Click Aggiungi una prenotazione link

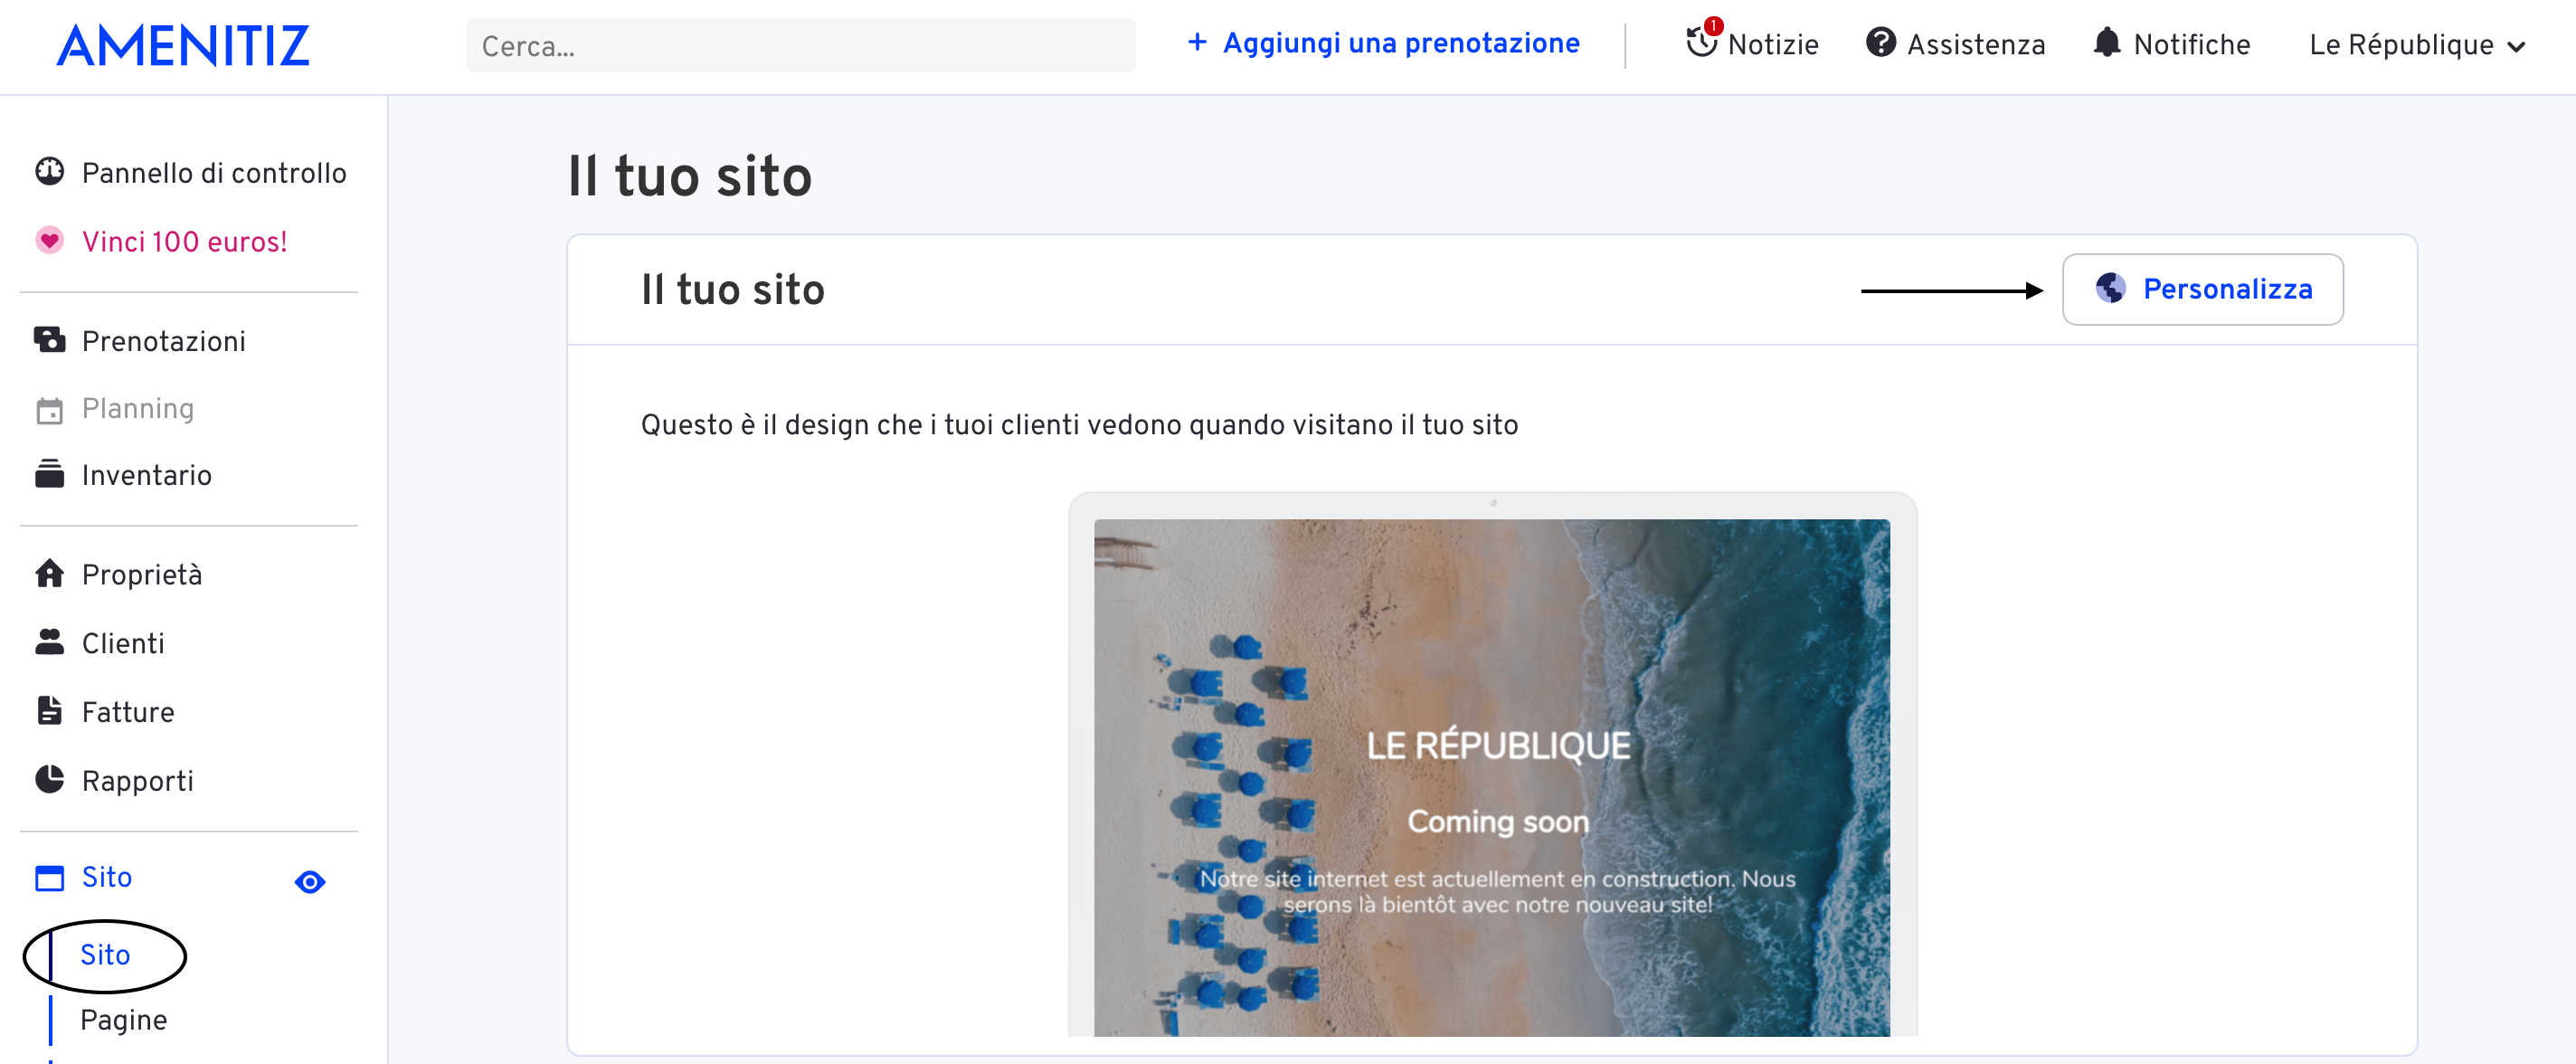pos(1400,43)
